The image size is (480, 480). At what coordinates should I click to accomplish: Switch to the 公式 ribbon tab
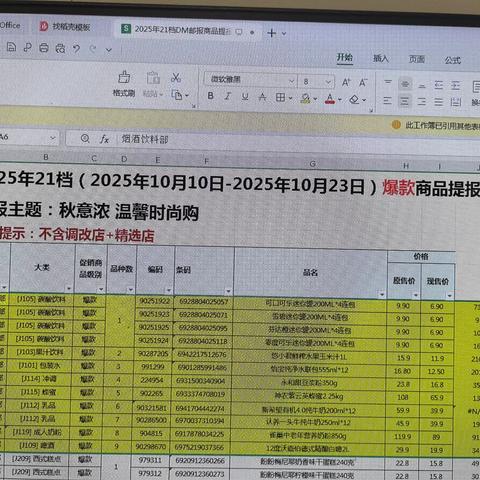coord(453,60)
